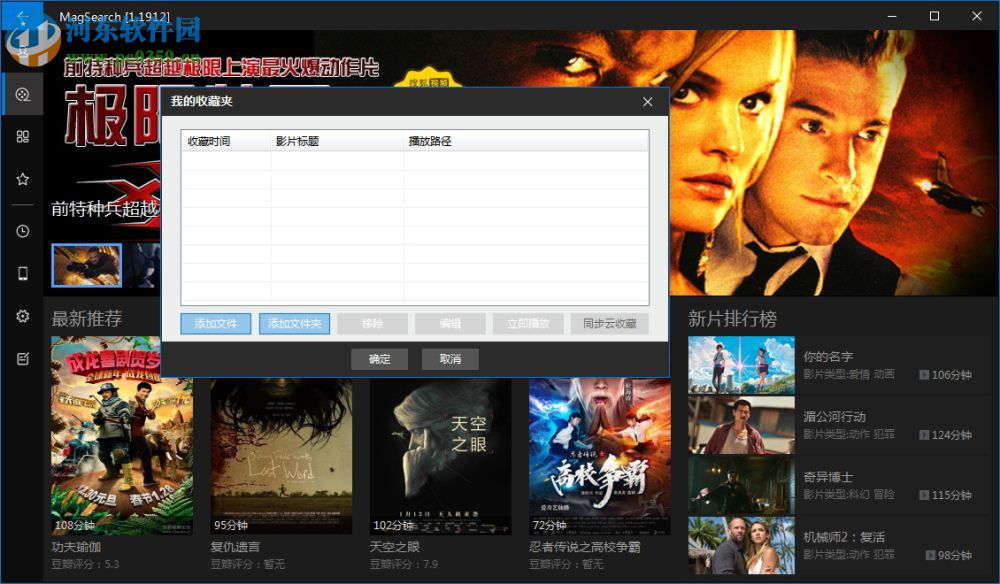Click the back arrow at top left
This screenshot has height=584, width=1000.
click(20, 16)
